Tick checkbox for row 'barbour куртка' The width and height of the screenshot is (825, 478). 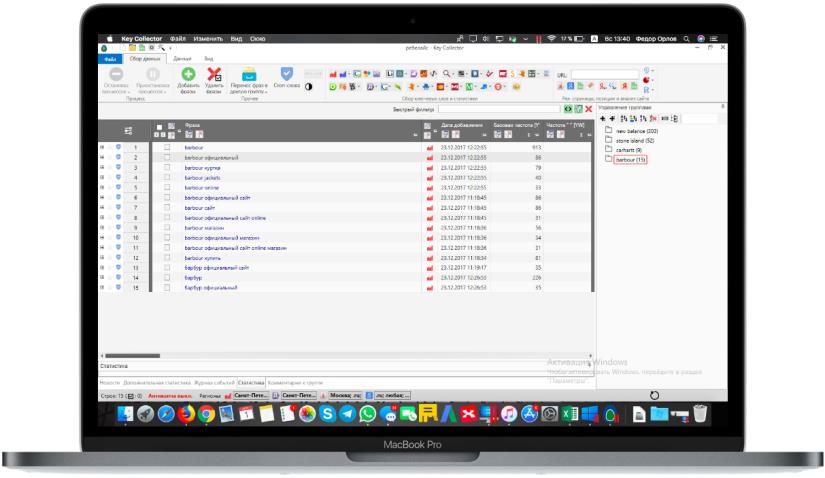coord(167,167)
